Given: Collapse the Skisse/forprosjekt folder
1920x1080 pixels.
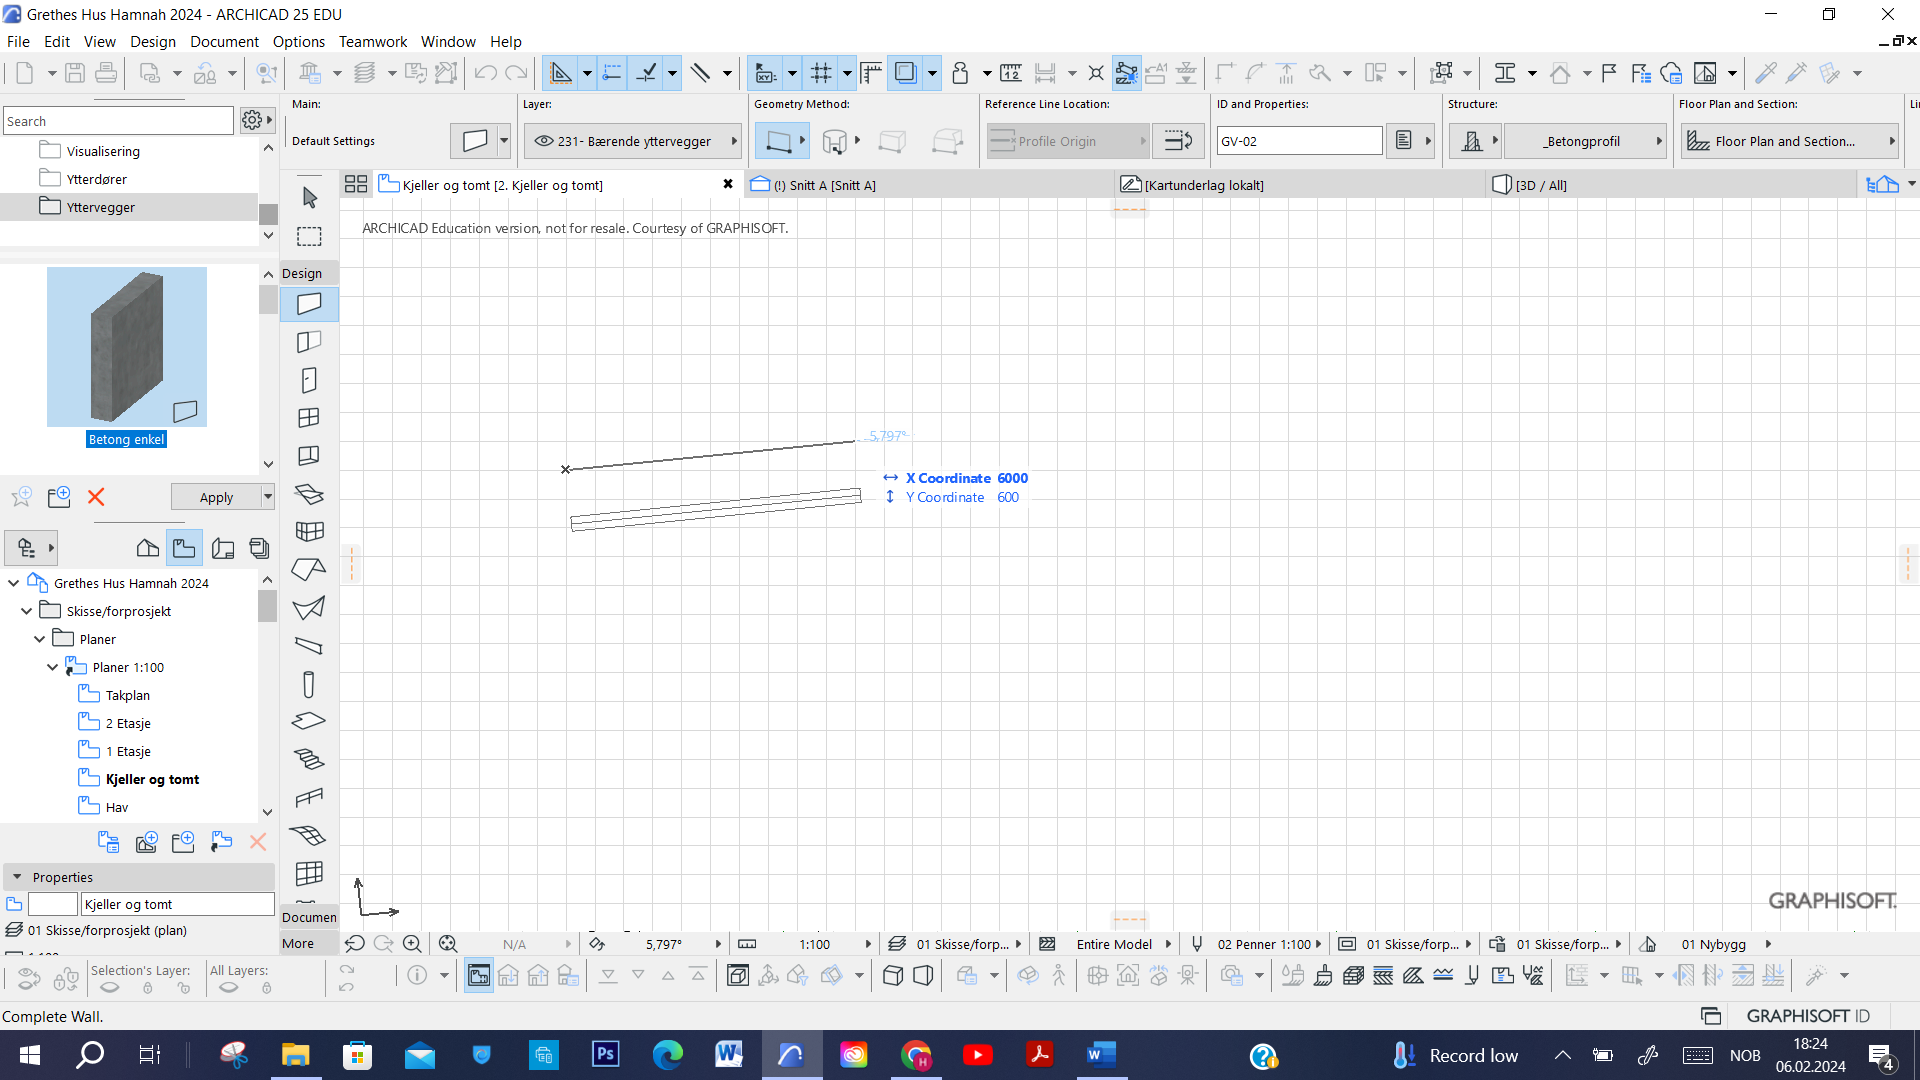Looking at the screenshot, I should (27, 611).
